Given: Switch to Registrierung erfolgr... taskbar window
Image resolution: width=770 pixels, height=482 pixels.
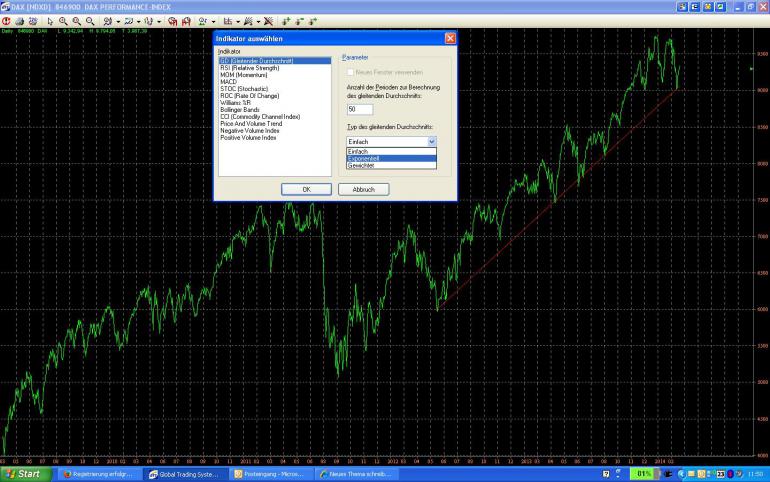Looking at the screenshot, I should pyautogui.click(x=99, y=474).
